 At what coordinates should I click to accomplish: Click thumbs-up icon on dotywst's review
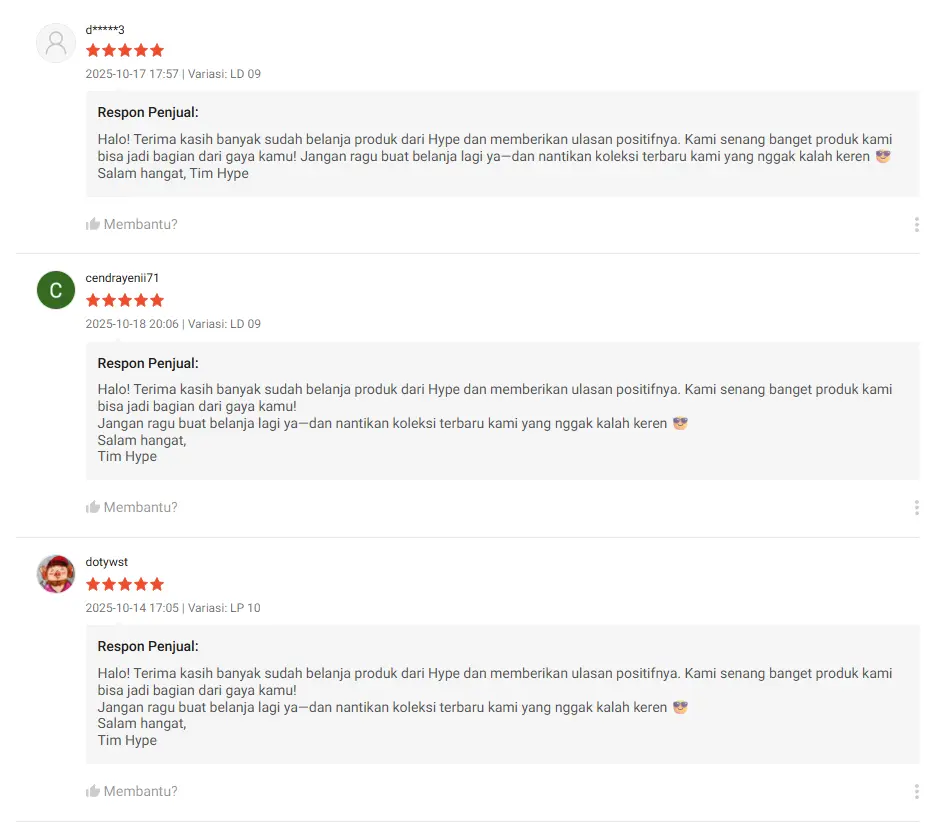click(x=93, y=791)
